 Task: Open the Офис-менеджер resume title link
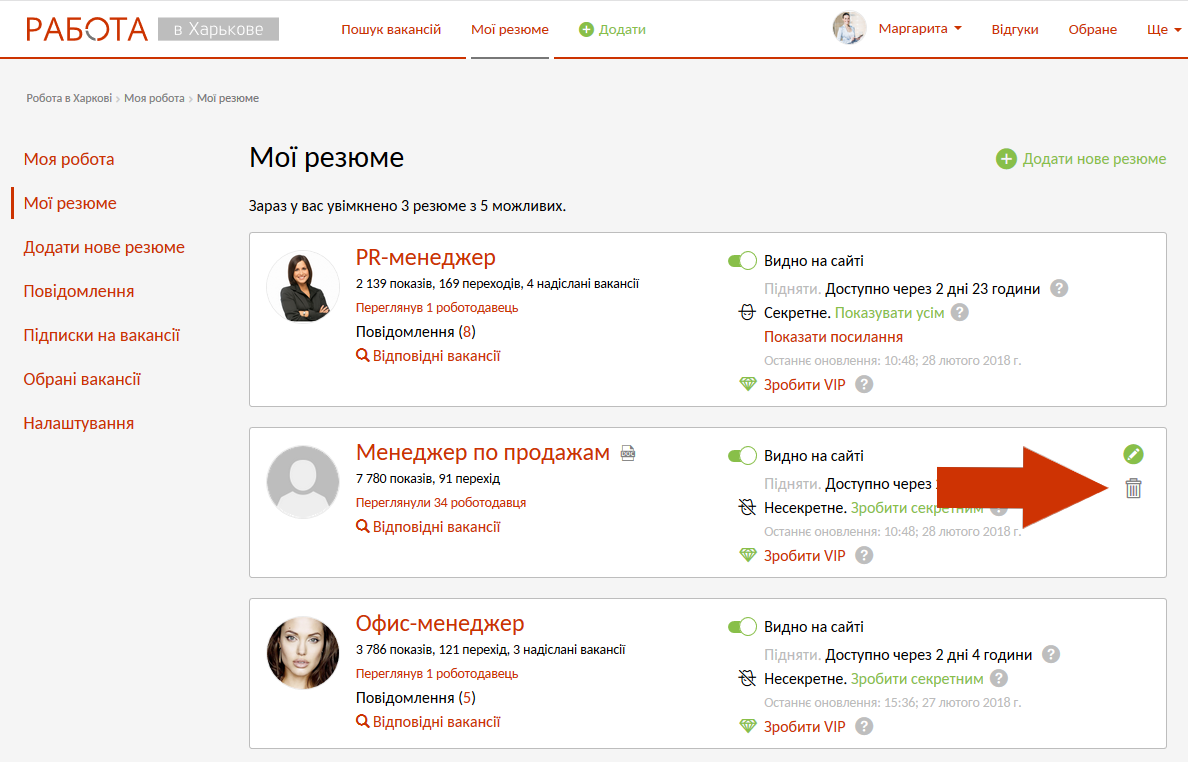pos(440,624)
